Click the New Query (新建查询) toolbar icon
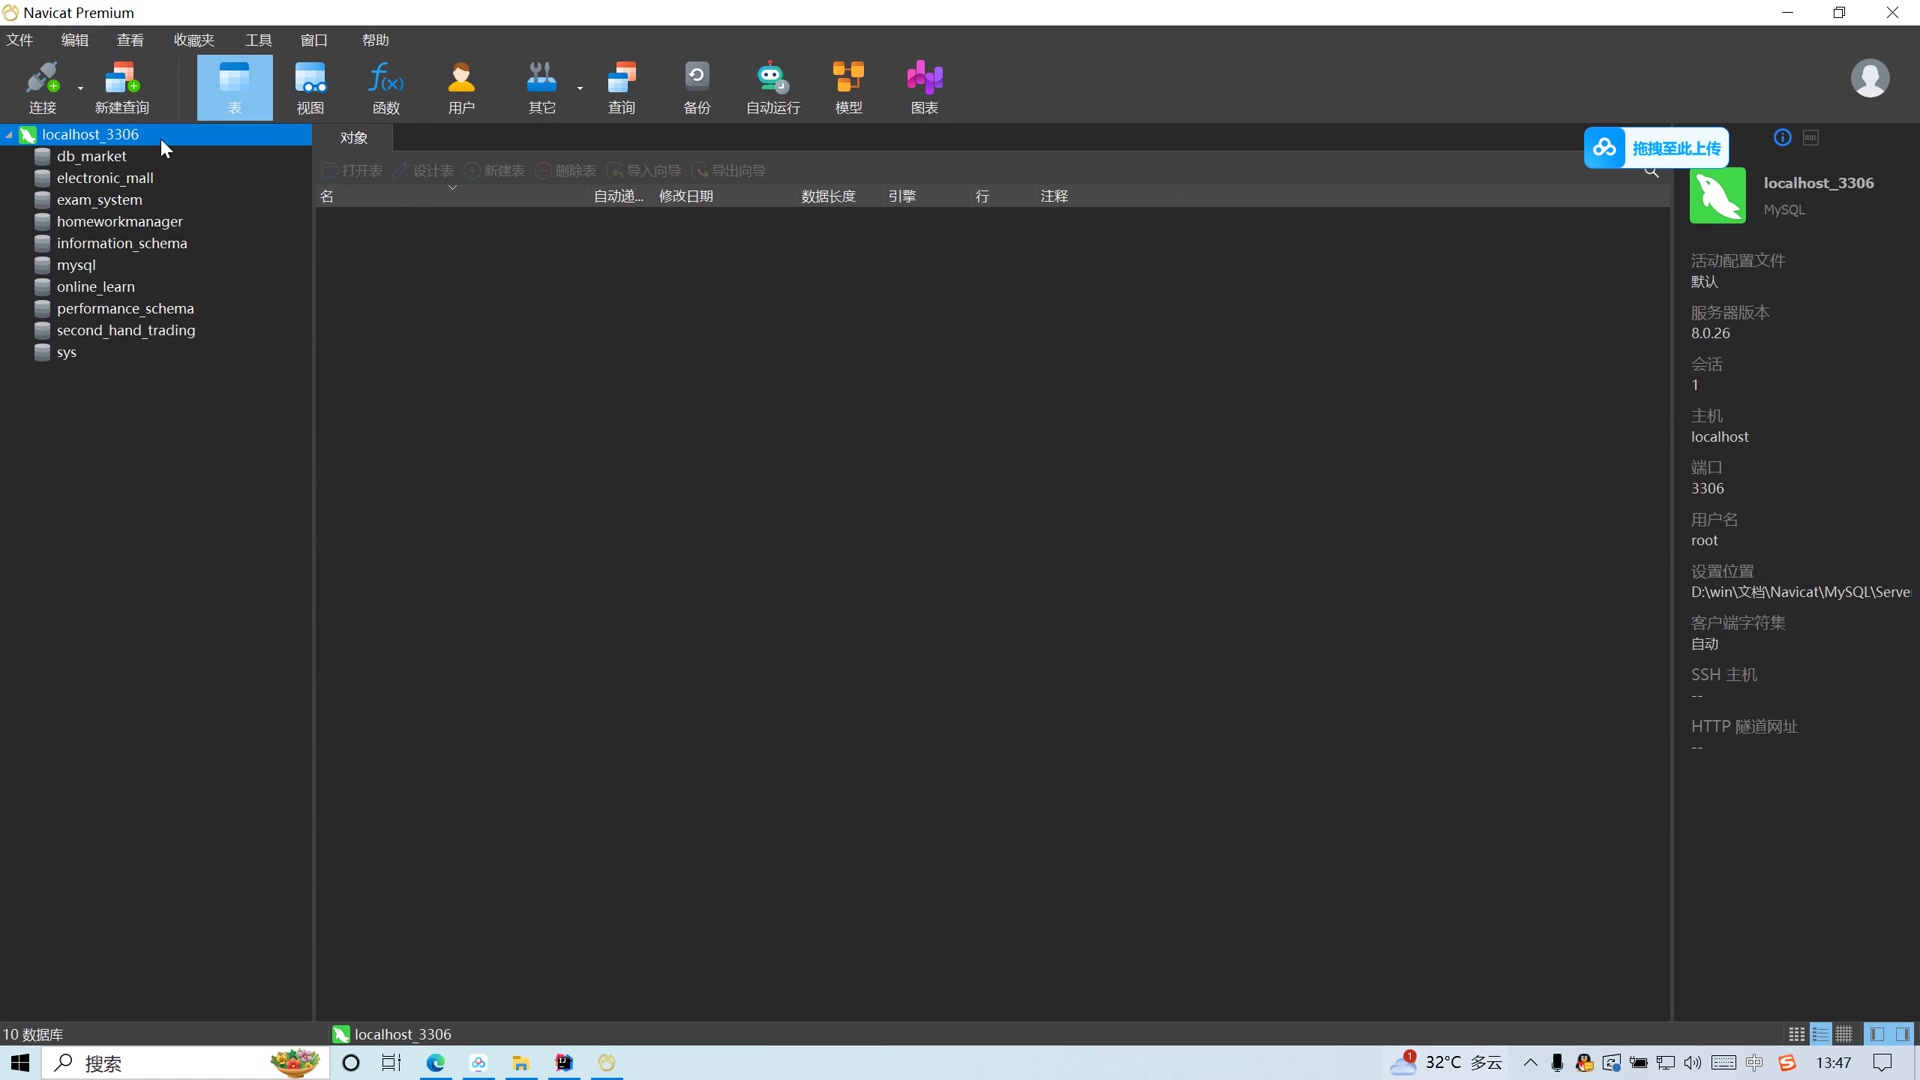This screenshot has height=1080, width=1920. 121,87
